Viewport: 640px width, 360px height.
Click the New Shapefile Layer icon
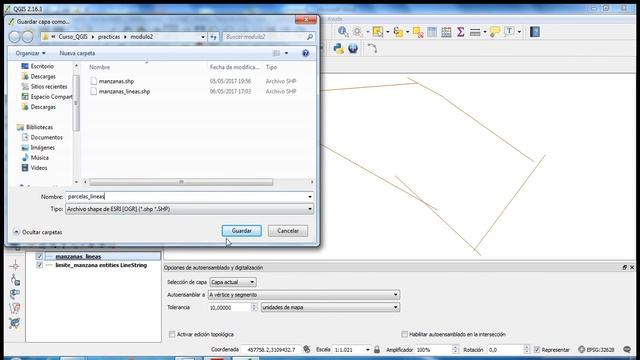(x=15, y=308)
